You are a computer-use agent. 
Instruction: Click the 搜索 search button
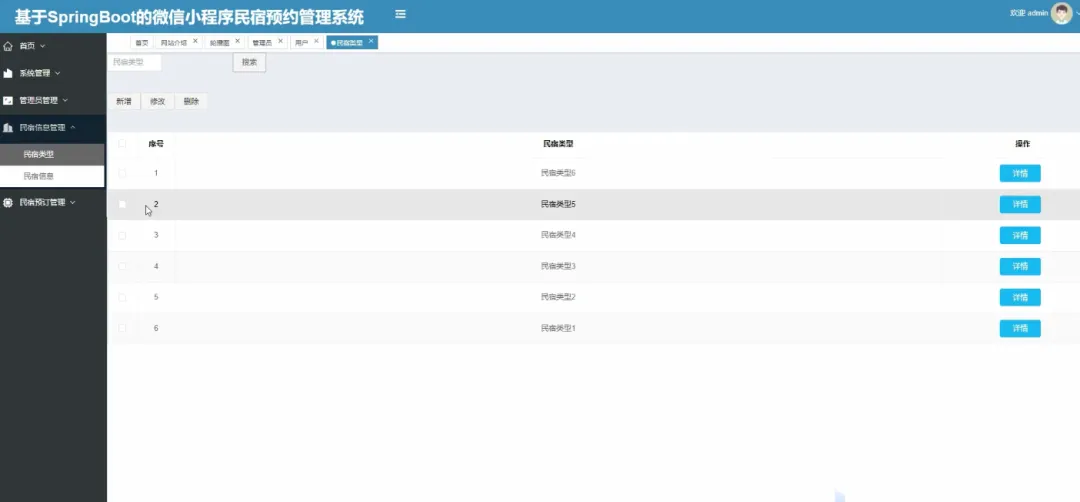click(249, 63)
